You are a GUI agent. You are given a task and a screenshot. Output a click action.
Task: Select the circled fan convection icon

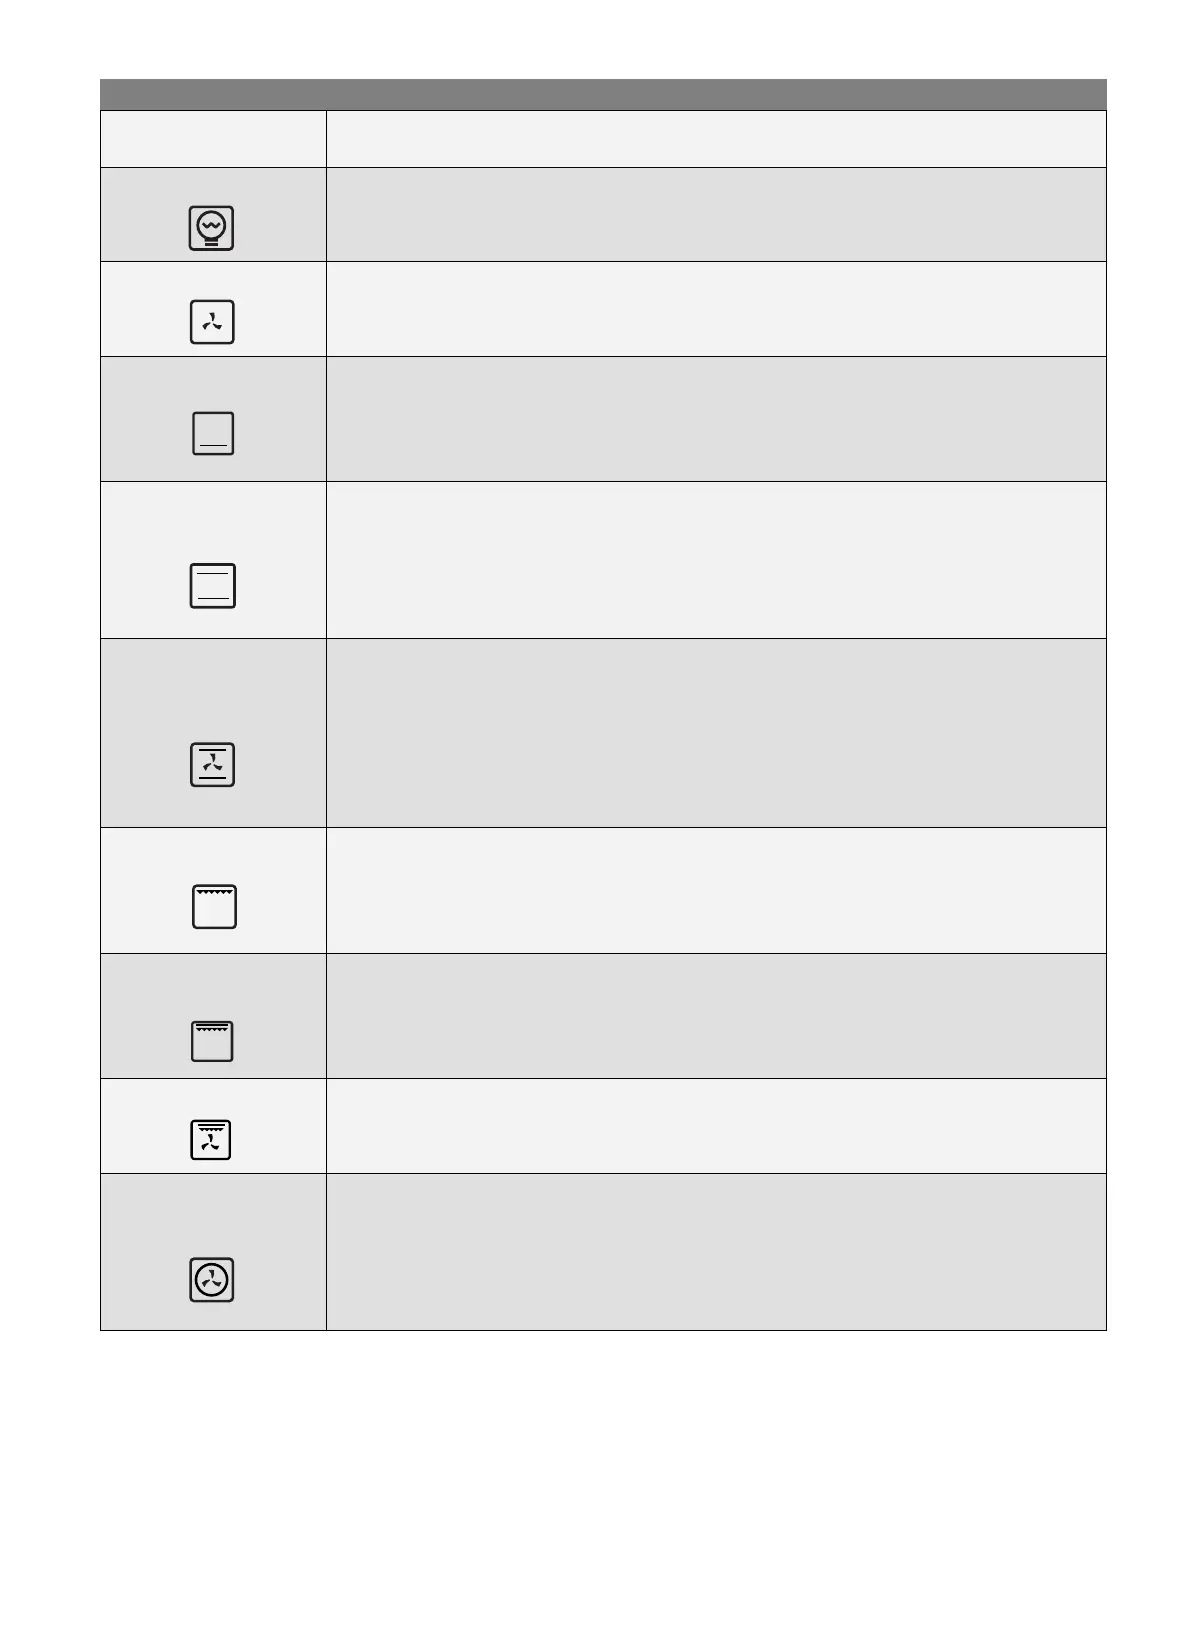click(212, 1280)
